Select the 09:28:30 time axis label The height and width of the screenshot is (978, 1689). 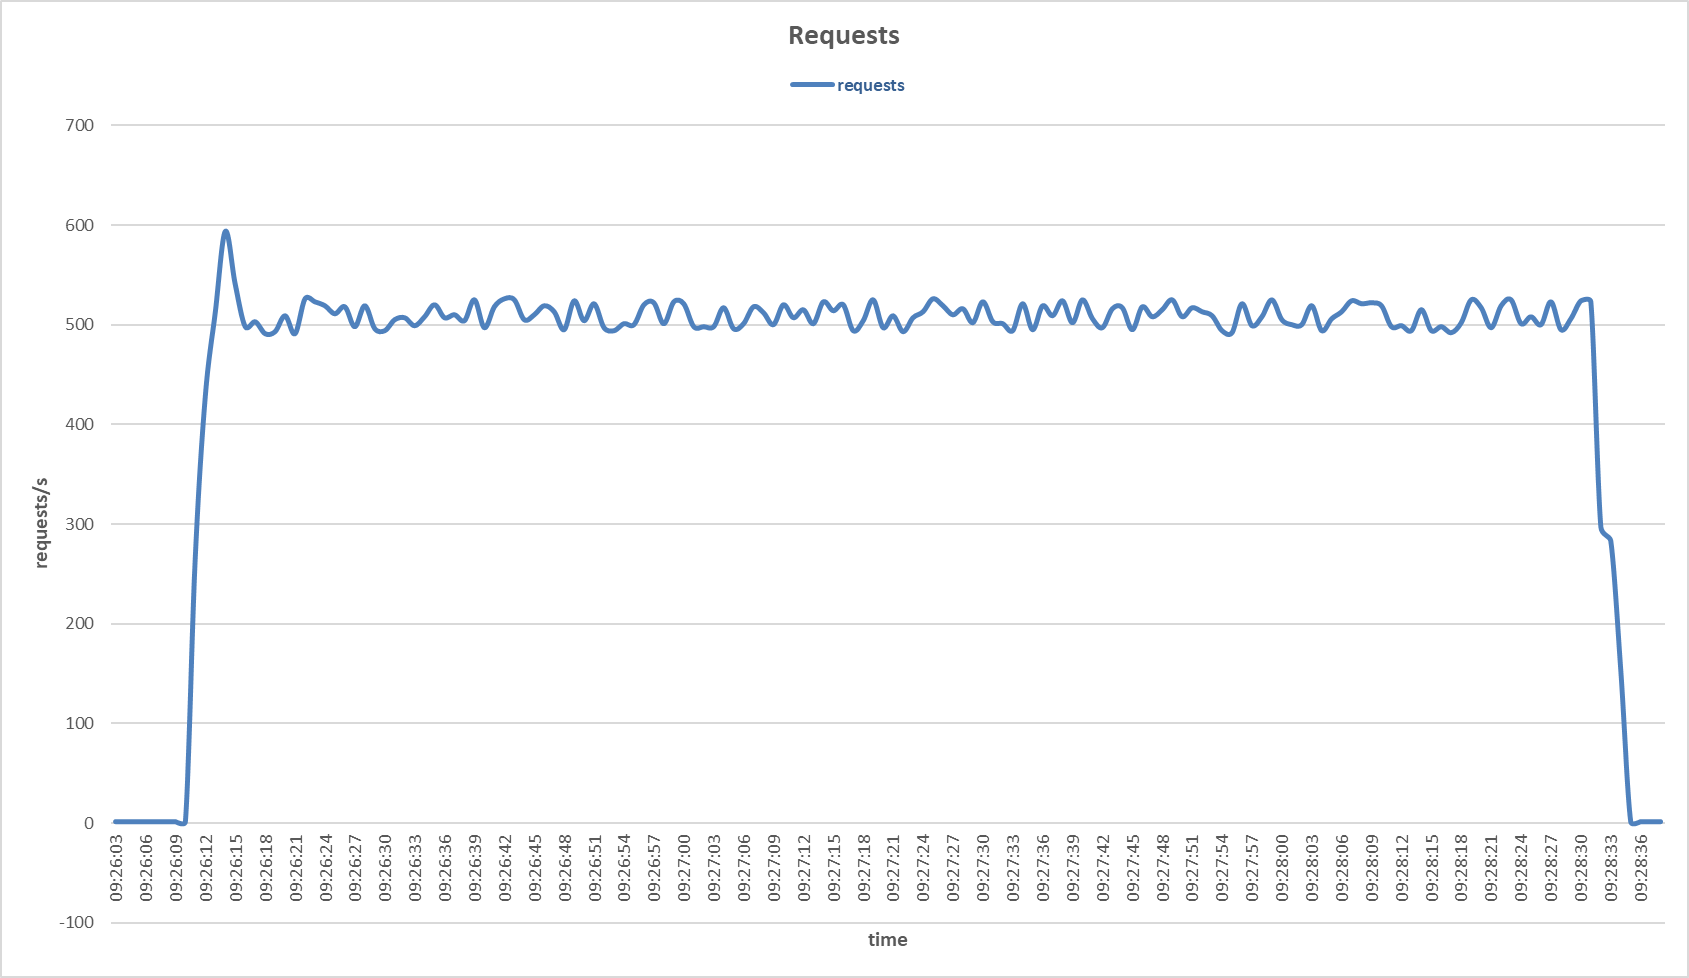(1582, 868)
